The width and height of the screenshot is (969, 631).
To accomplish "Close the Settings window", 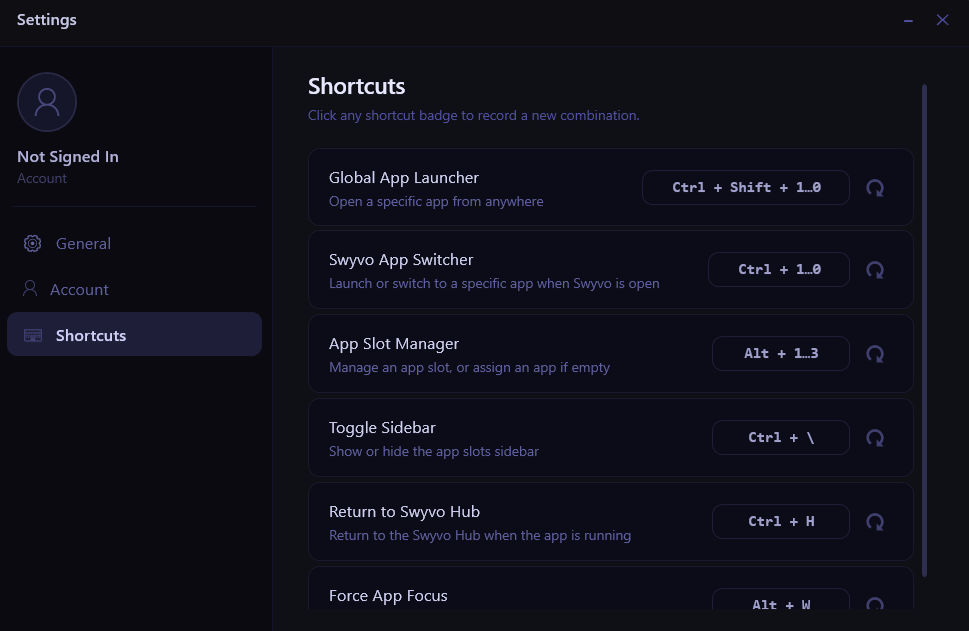I will pyautogui.click(x=942, y=20).
